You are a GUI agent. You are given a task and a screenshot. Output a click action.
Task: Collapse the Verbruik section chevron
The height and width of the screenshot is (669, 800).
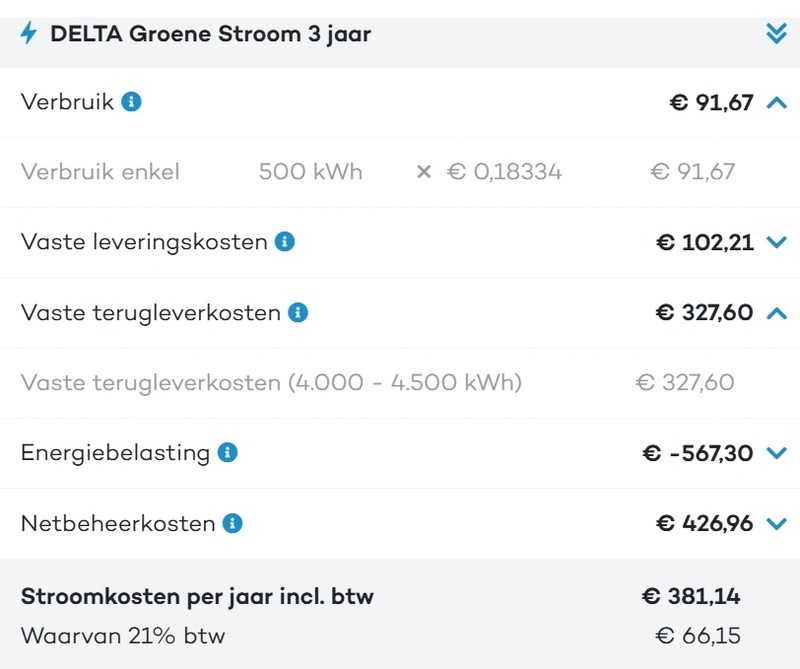point(776,101)
